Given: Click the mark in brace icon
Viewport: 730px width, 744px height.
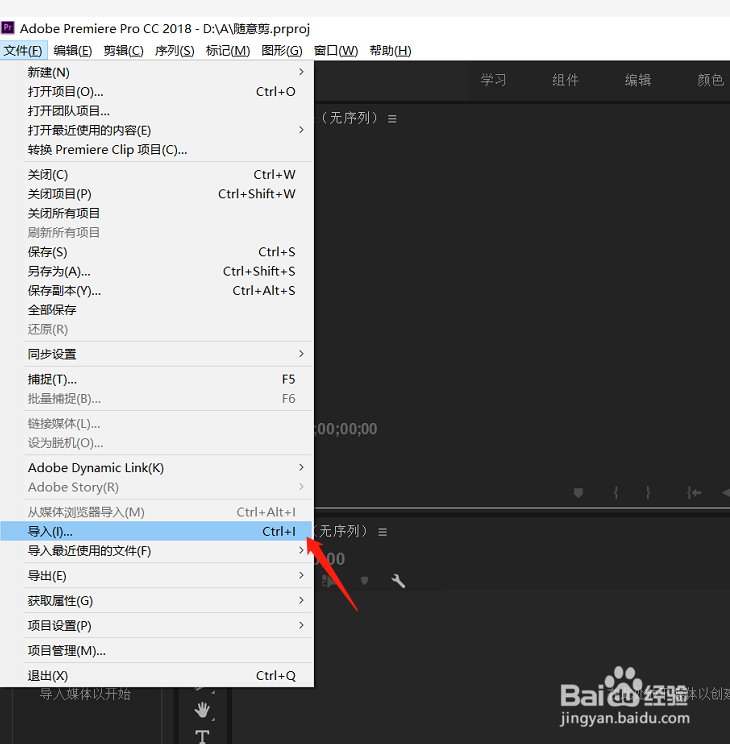Looking at the screenshot, I should [616, 493].
